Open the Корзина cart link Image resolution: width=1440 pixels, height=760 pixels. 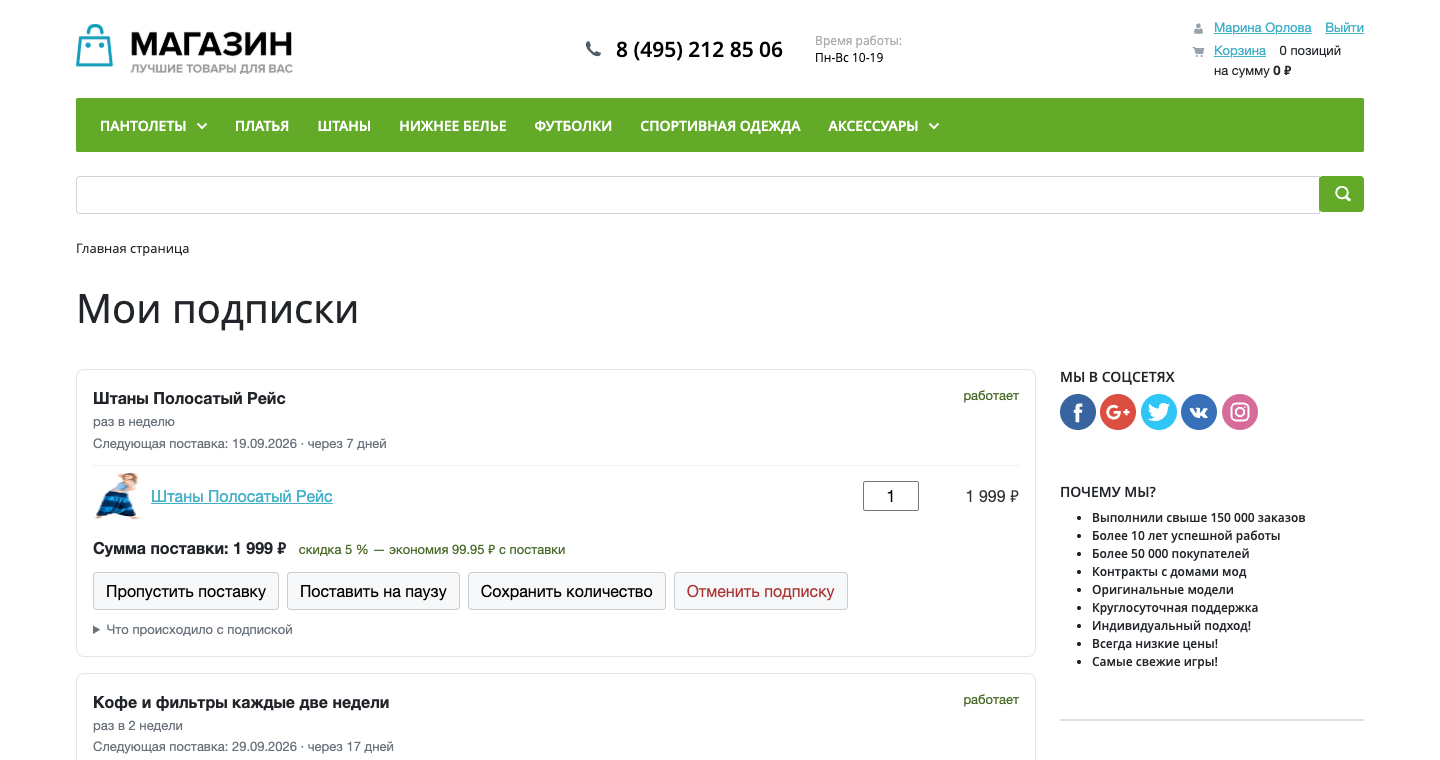tap(1240, 51)
